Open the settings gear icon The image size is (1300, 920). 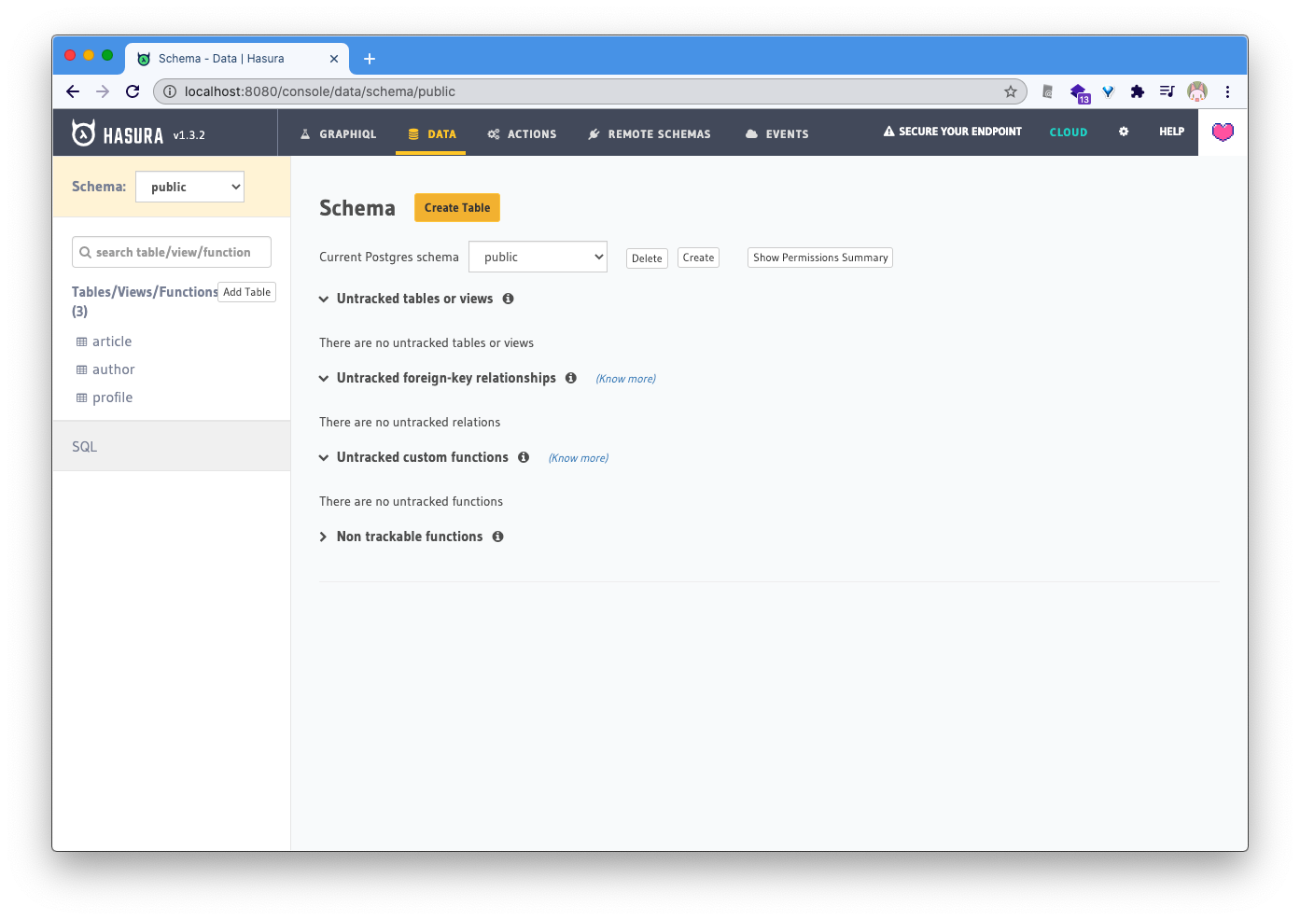point(1124,132)
